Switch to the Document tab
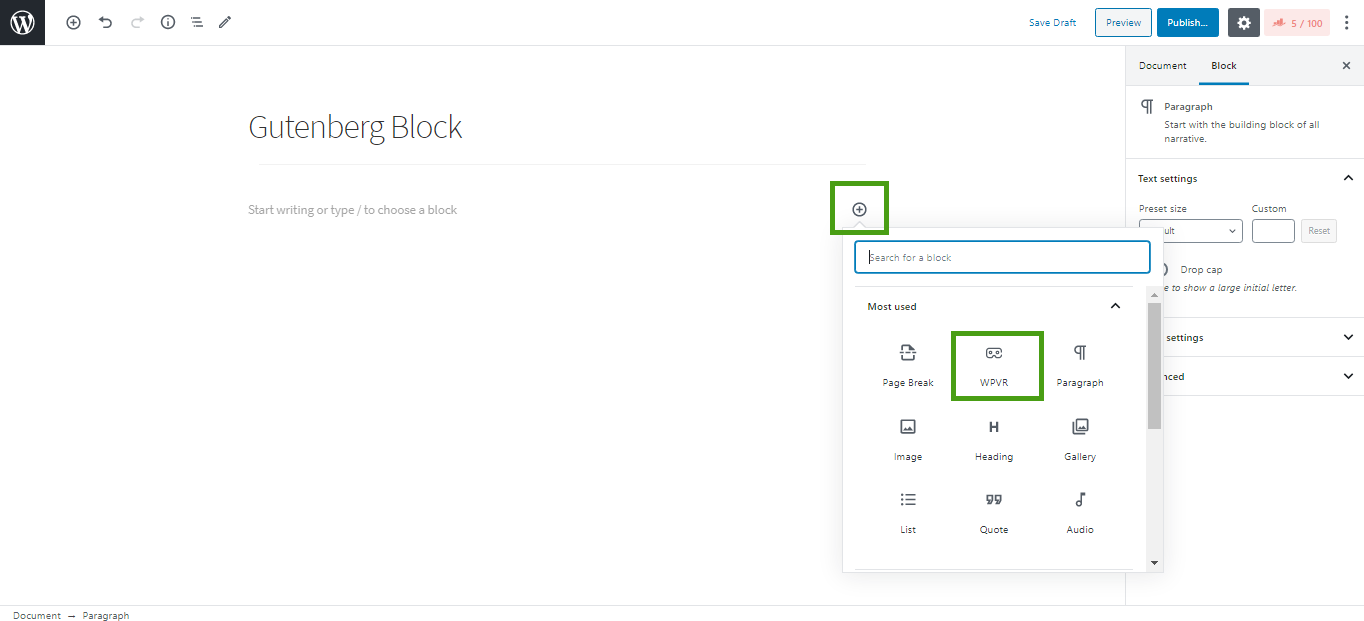The height and width of the screenshot is (621, 1364). [x=1162, y=66]
